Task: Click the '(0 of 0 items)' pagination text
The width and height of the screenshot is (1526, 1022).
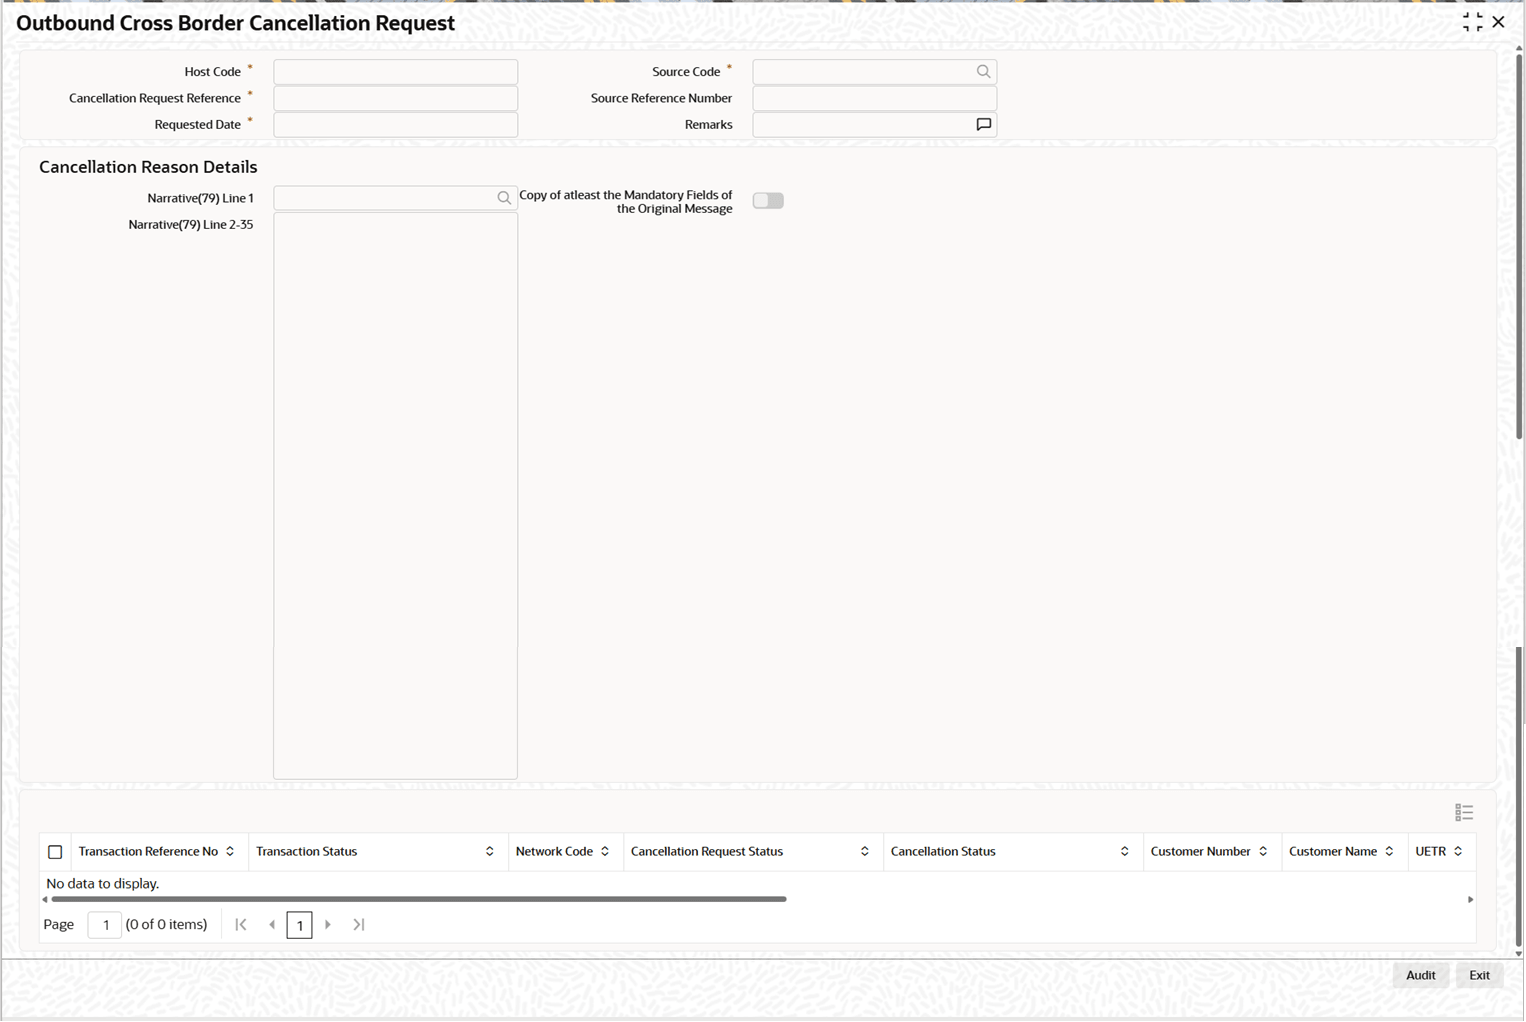Action: tap(166, 925)
